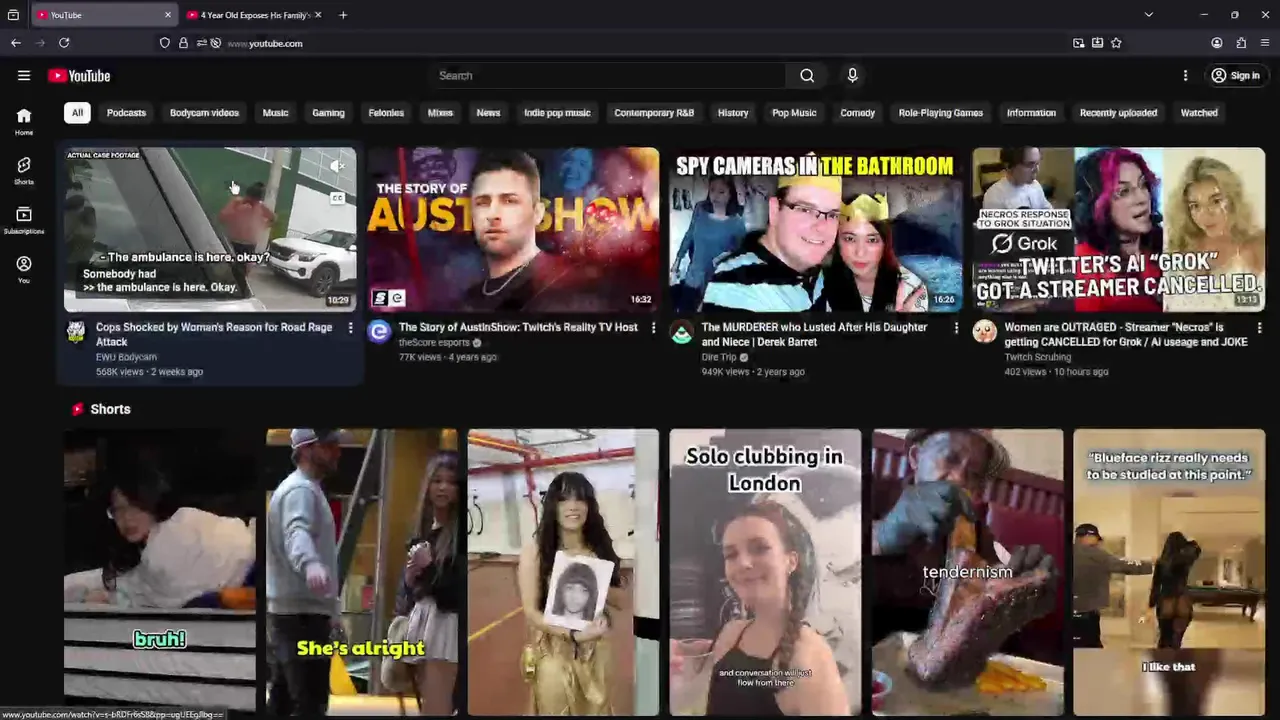This screenshot has height=720, width=1280.
Task: Click the site padlock security icon
Action: [x=183, y=43]
